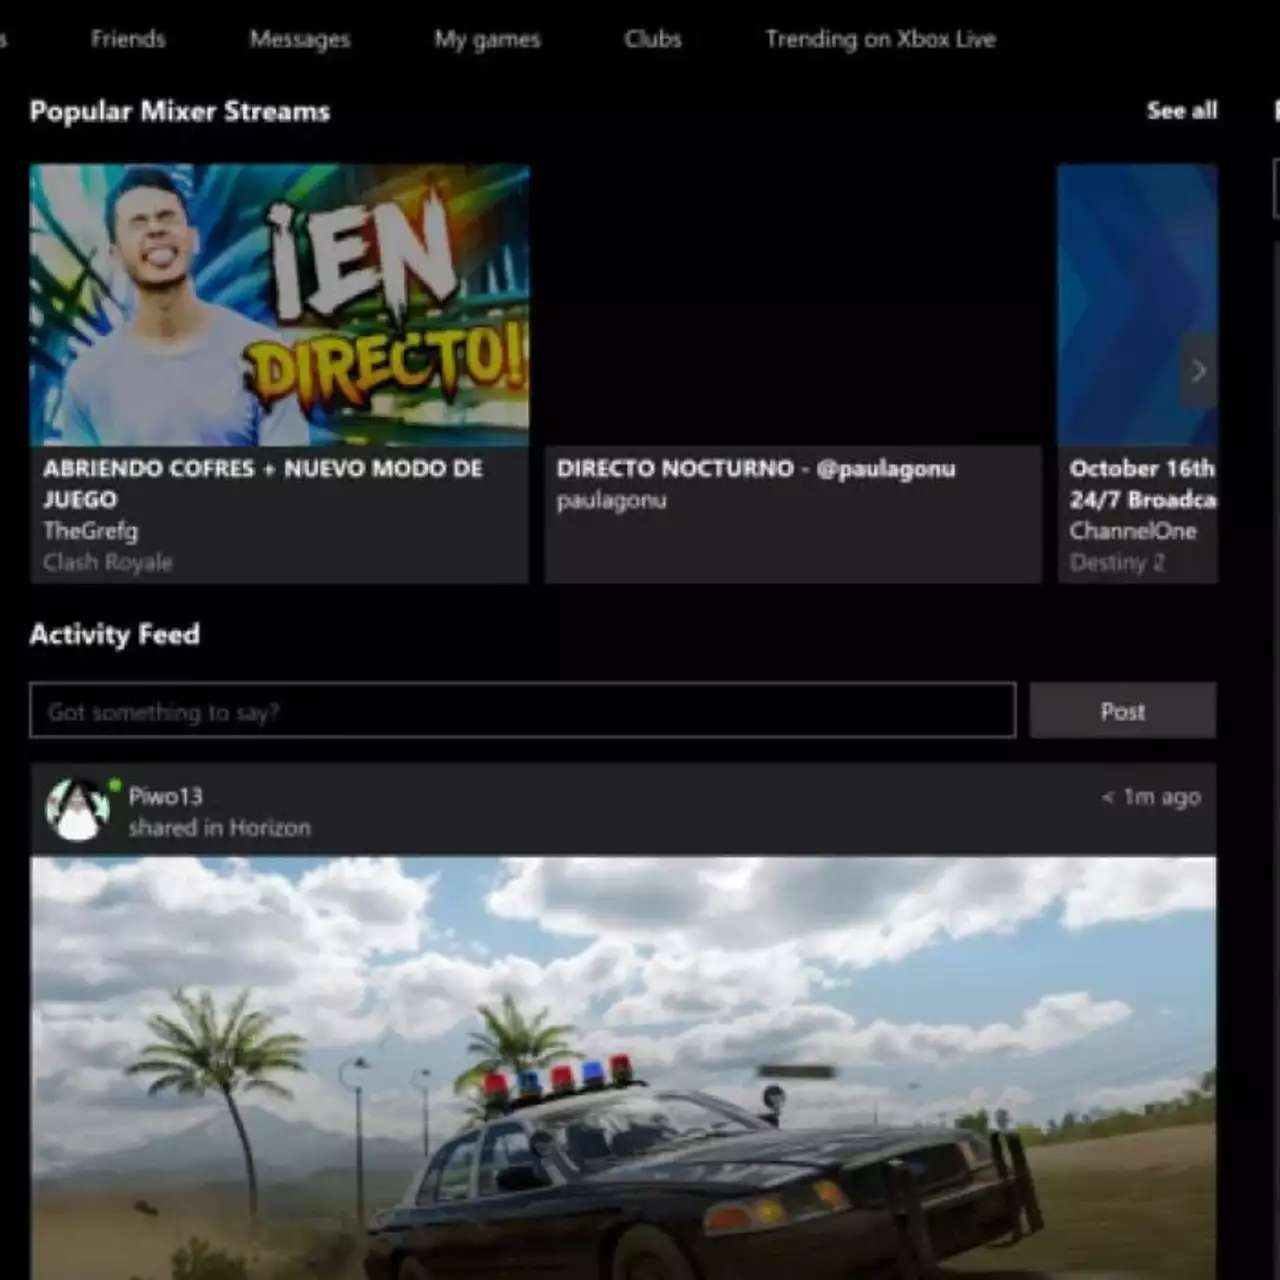
Task: Open ChannelOne Destiny 2 stream thumbnail
Action: (x=1138, y=305)
